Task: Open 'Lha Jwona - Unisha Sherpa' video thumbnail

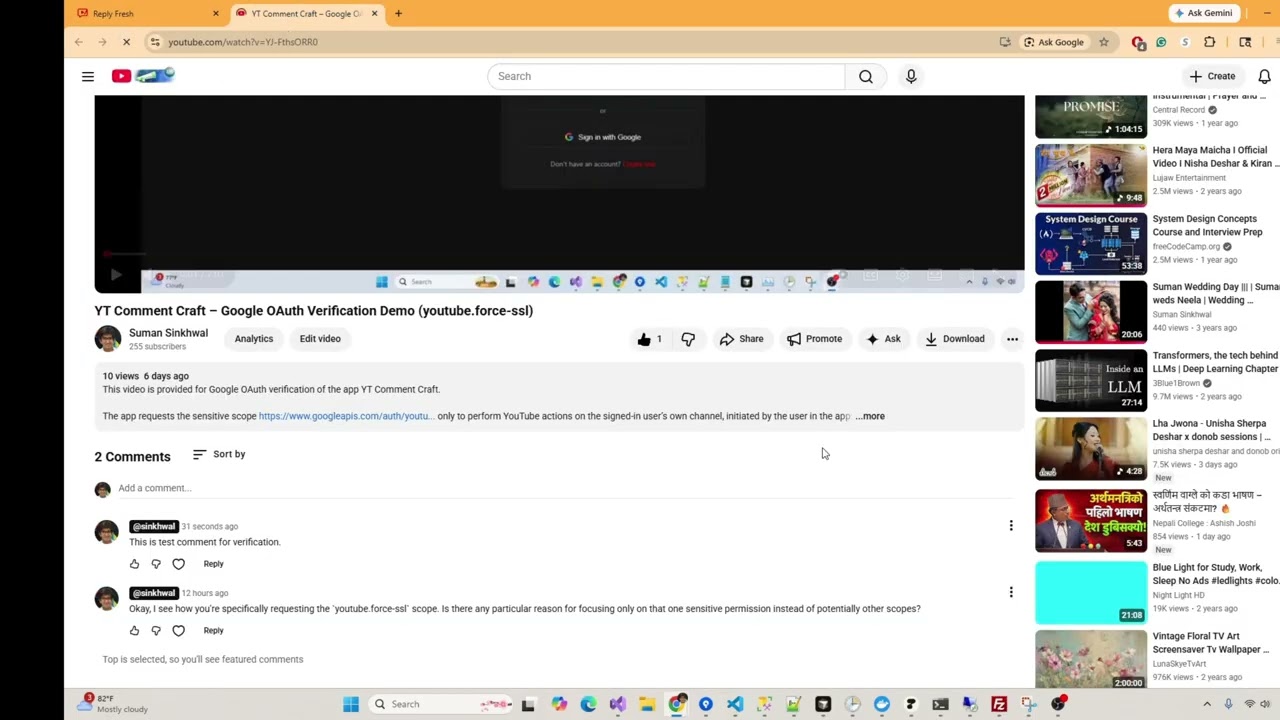Action: pos(1091,448)
